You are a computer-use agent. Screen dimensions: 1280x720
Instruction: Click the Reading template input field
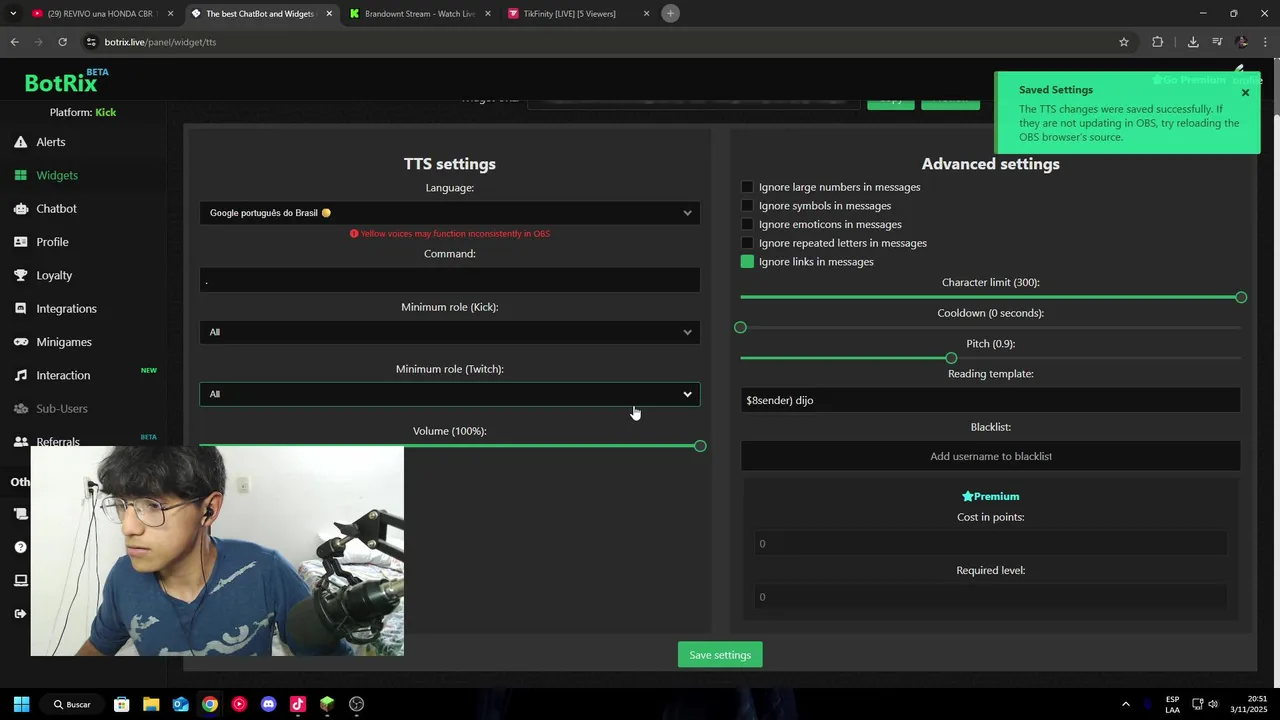coord(990,400)
